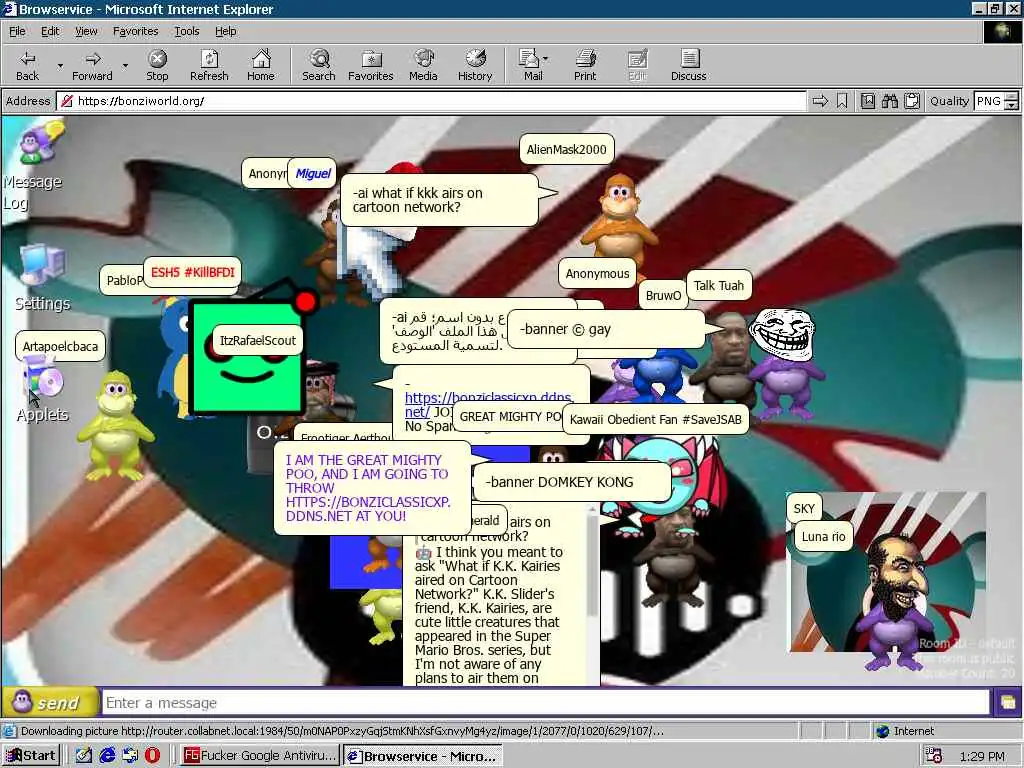Select Browservice taskbar button
This screenshot has width=1024, height=768.
tap(423, 756)
